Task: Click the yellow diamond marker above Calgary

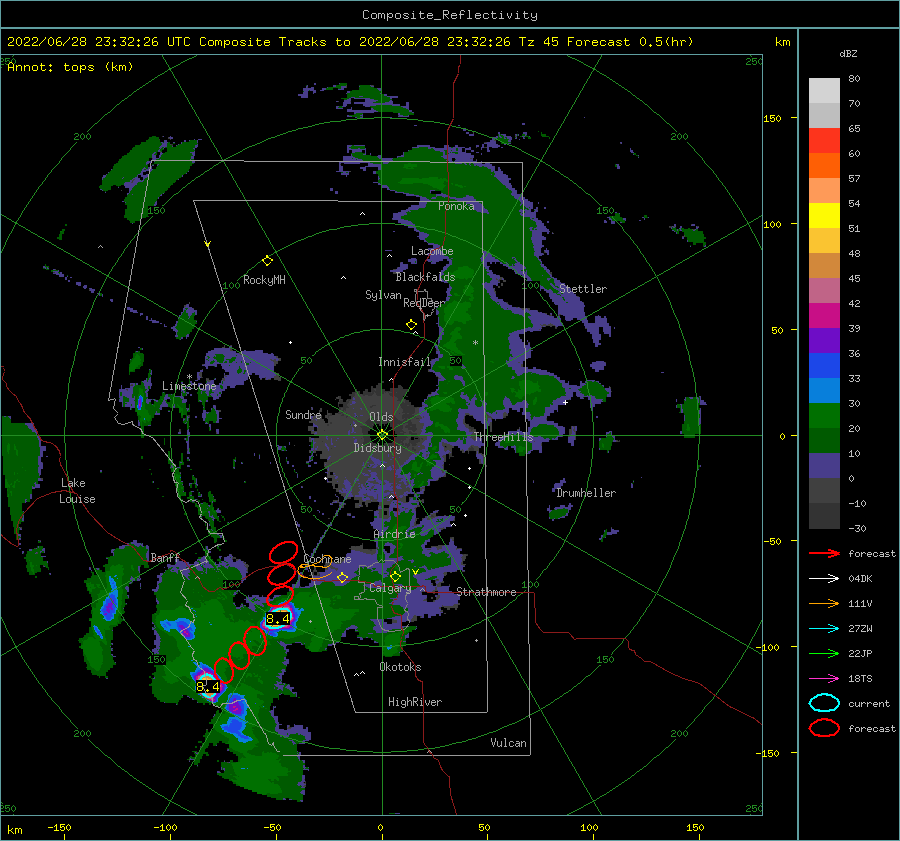Action: [x=395, y=576]
